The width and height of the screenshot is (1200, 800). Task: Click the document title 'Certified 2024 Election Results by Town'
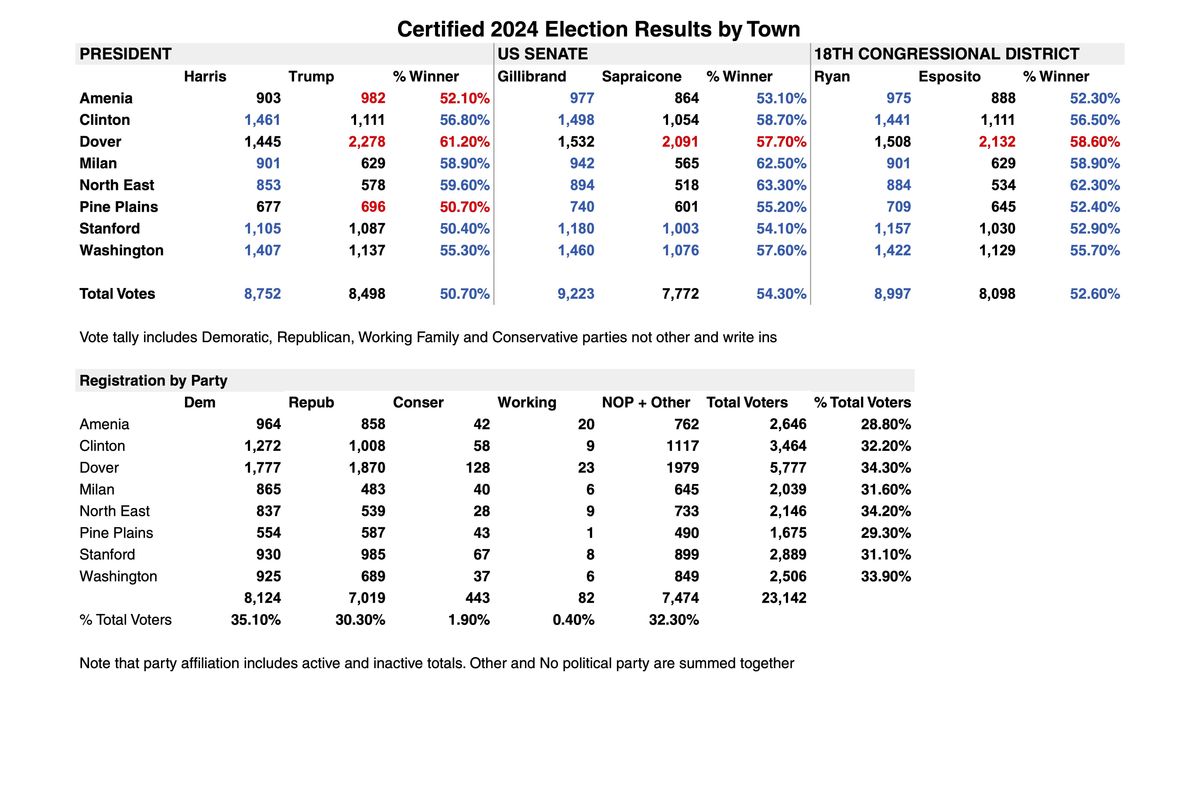(599, 29)
